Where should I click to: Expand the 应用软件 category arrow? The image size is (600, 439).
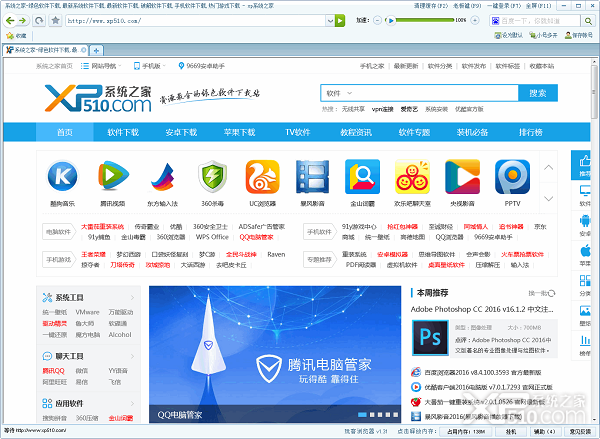132,403
